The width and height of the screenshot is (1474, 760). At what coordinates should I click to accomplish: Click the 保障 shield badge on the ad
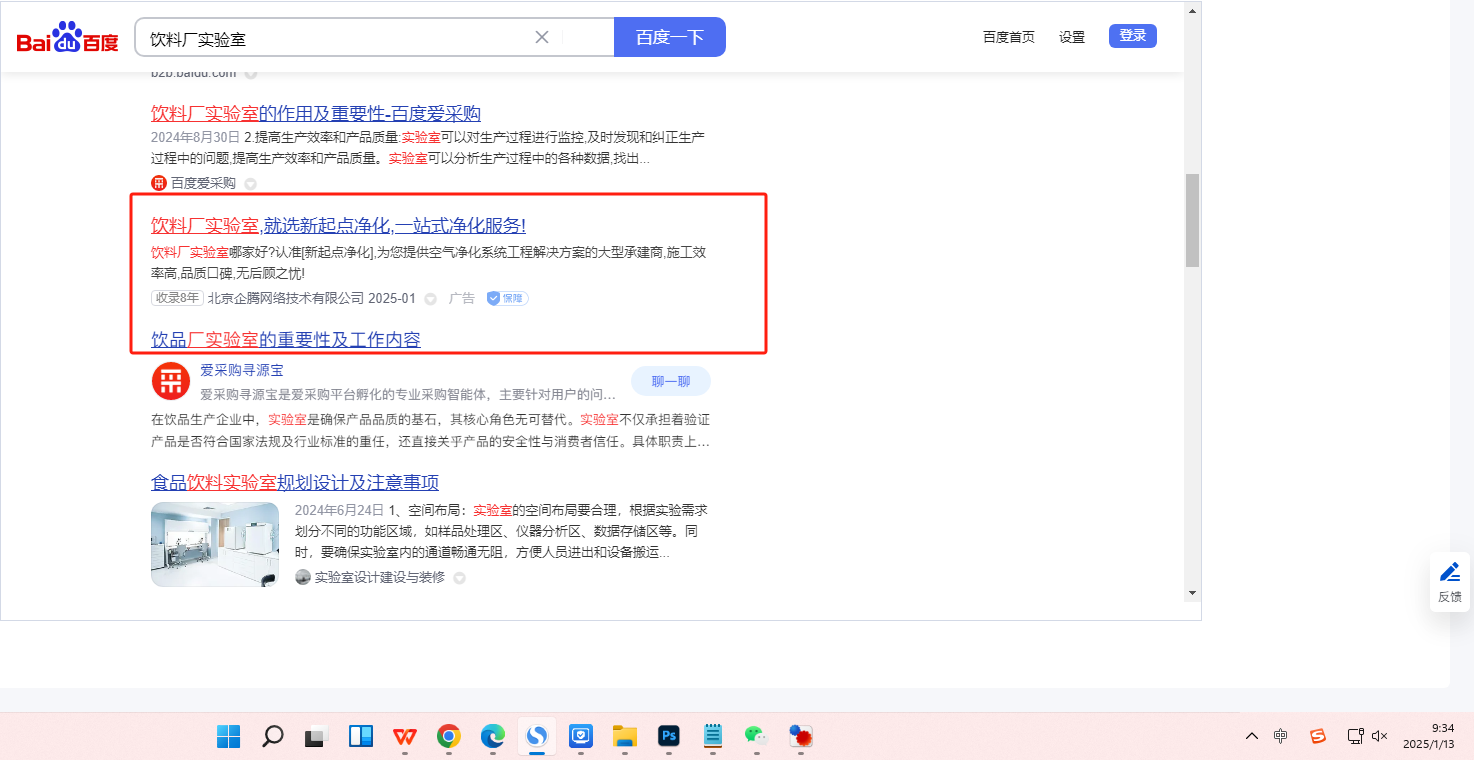pos(507,298)
